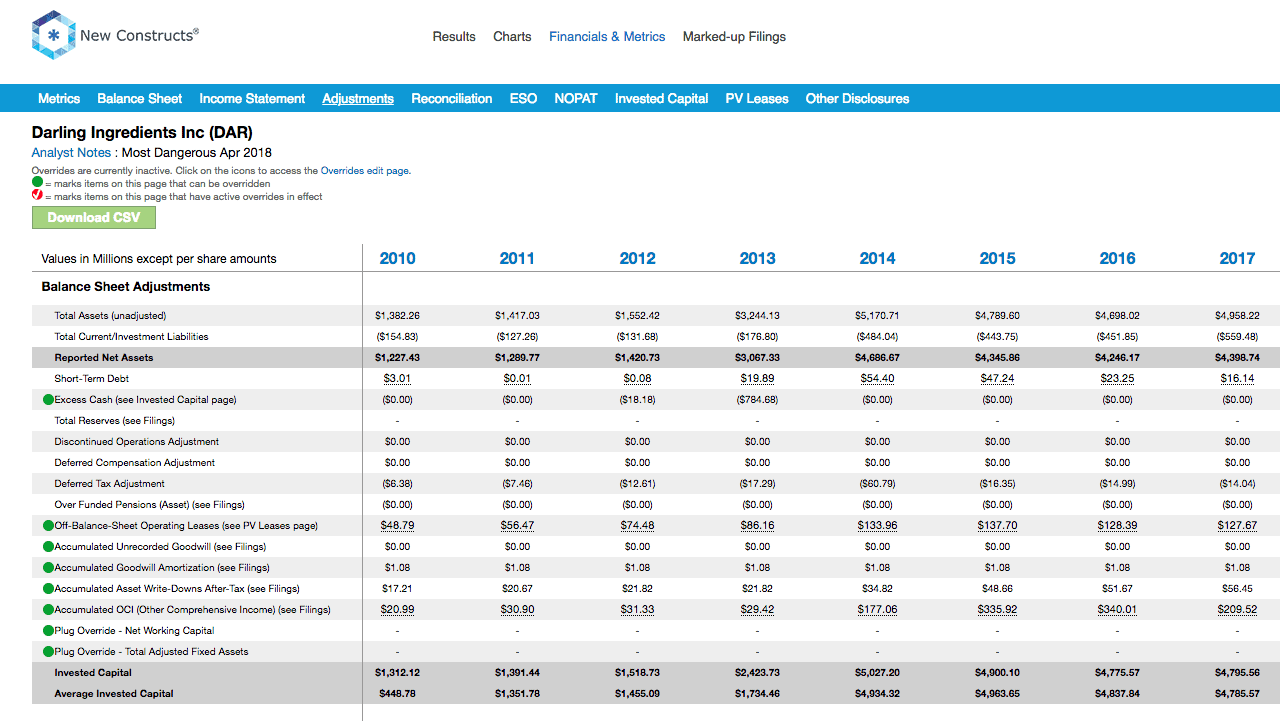Click 2017 Accumulated OCI value $209.52

pos(1237,610)
